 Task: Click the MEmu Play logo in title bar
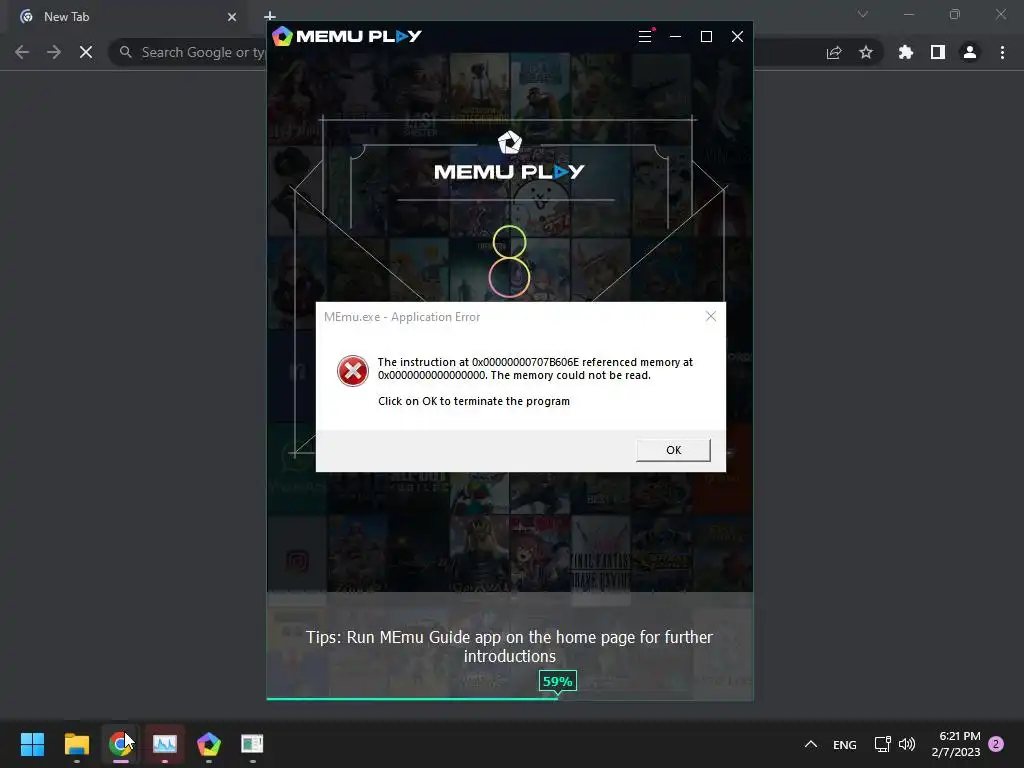[347, 36]
